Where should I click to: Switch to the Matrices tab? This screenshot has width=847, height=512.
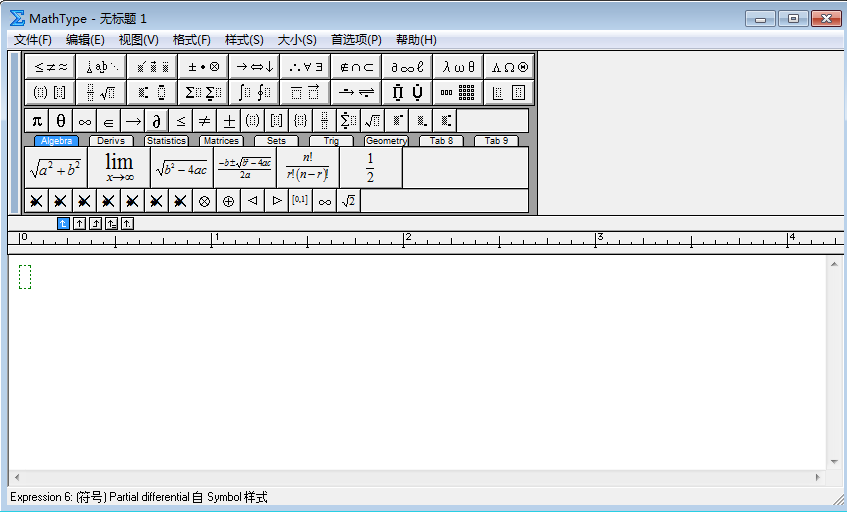click(x=221, y=141)
